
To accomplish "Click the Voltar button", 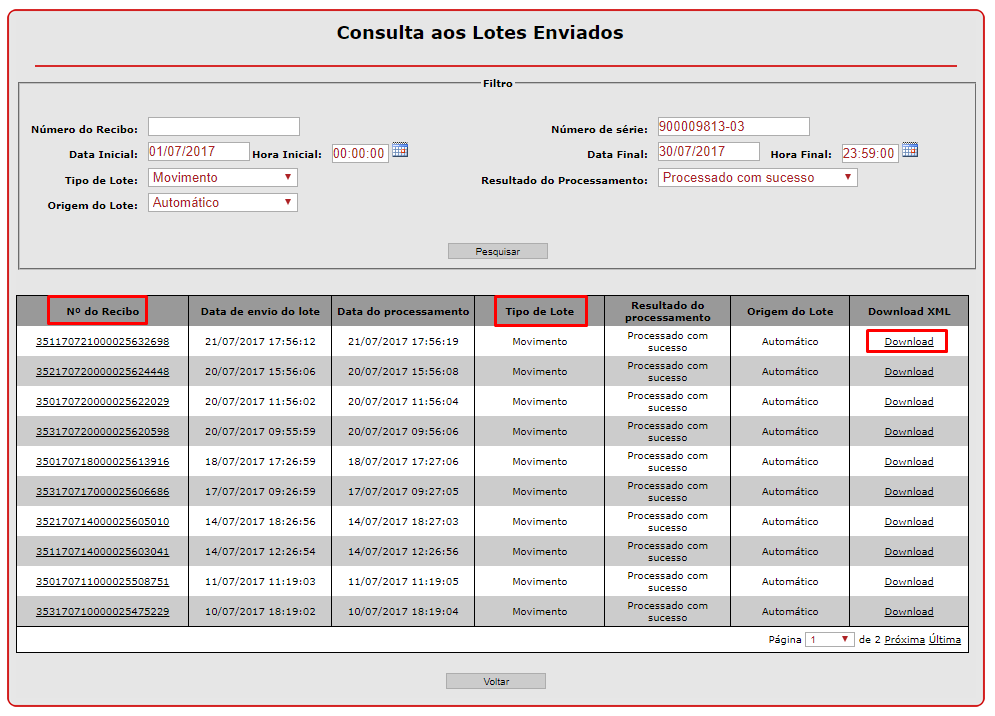I will tap(496, 681).
